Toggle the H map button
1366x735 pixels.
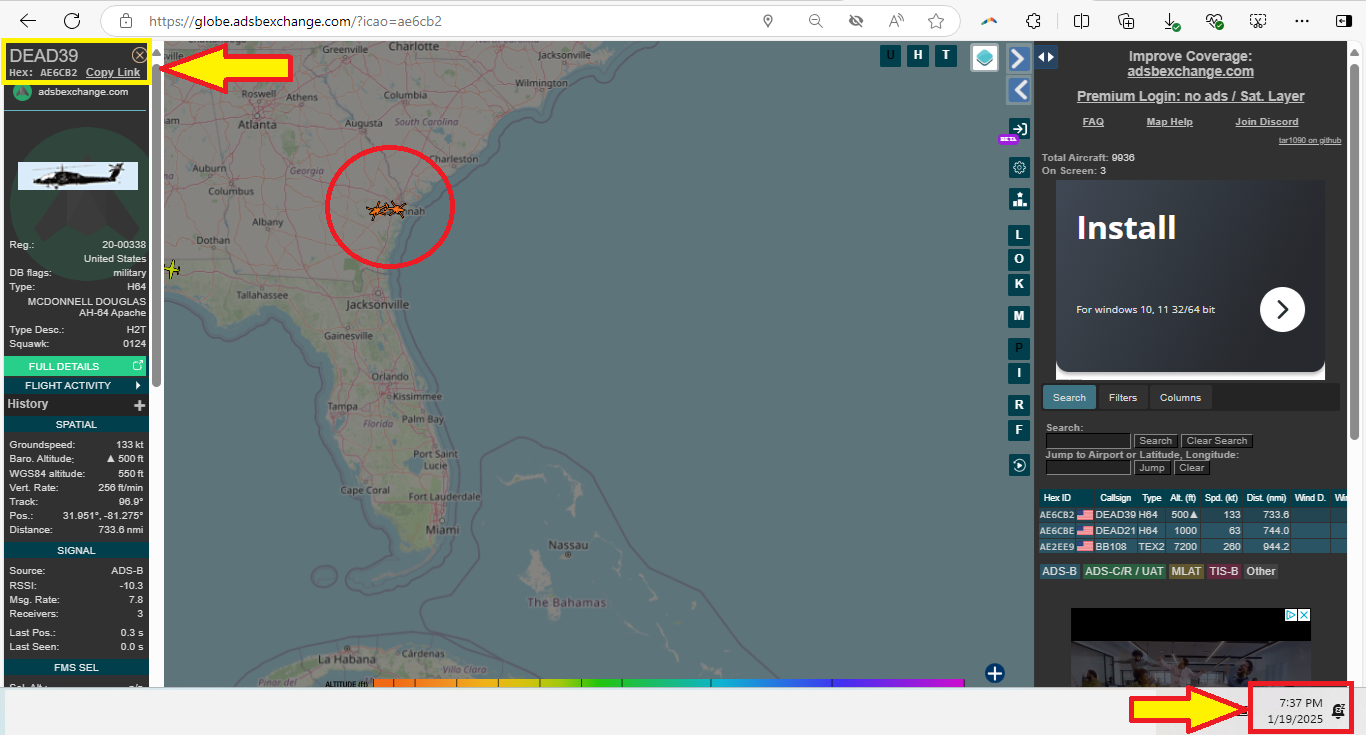click(x=918, y=55)
